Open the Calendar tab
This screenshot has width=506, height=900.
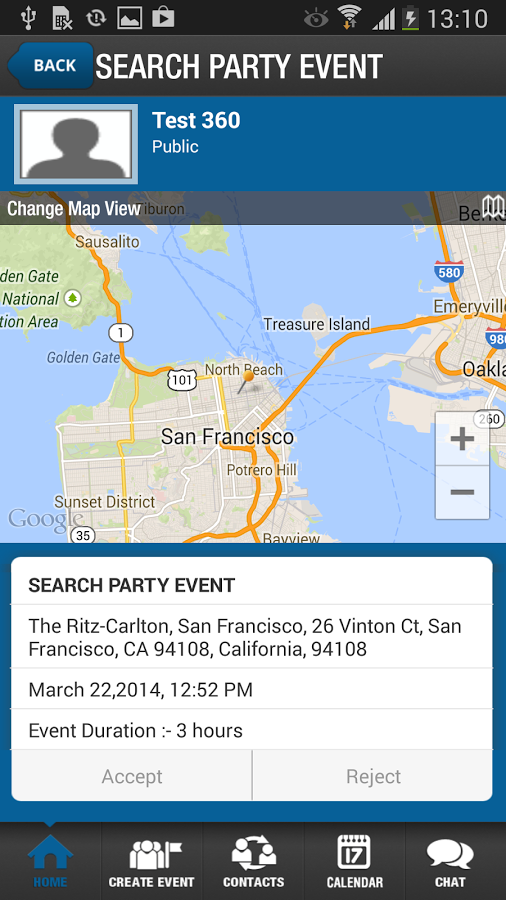[x=354, y=862]
